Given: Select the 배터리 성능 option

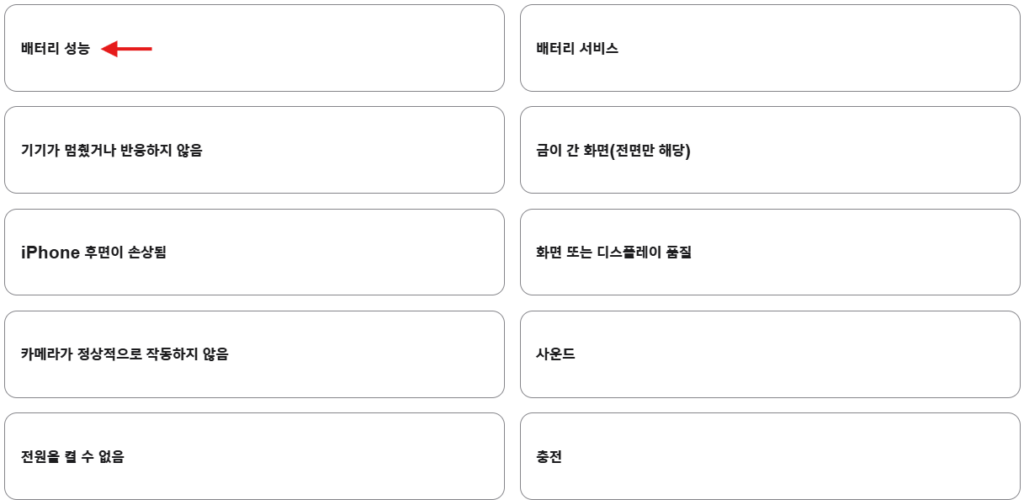Looking at the screenshot, I should pyautogui.click(x=55, y=48).
